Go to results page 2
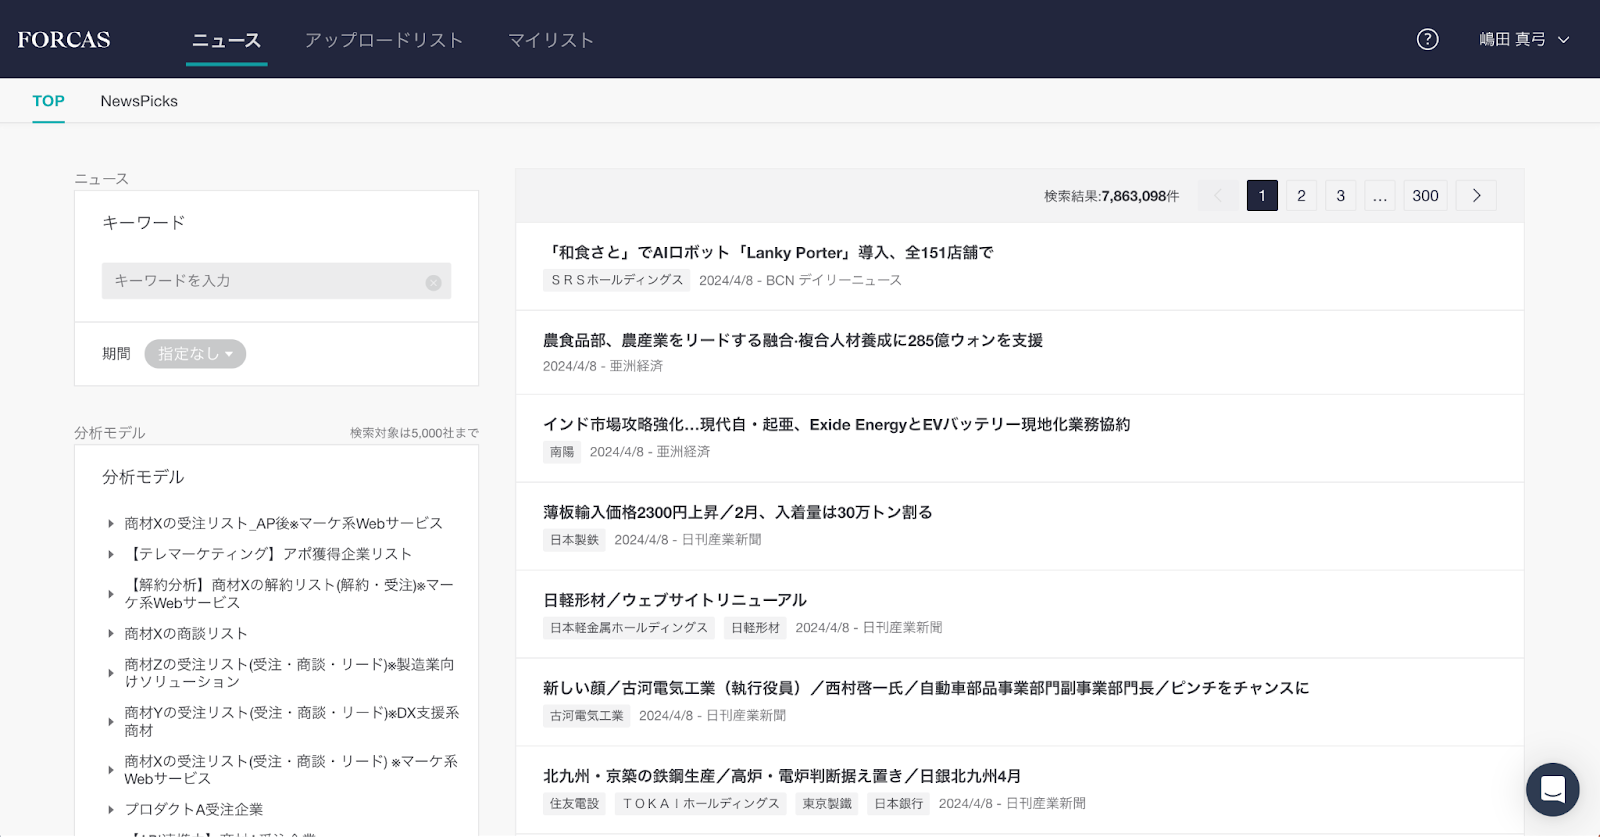 tap(1301, 196)
